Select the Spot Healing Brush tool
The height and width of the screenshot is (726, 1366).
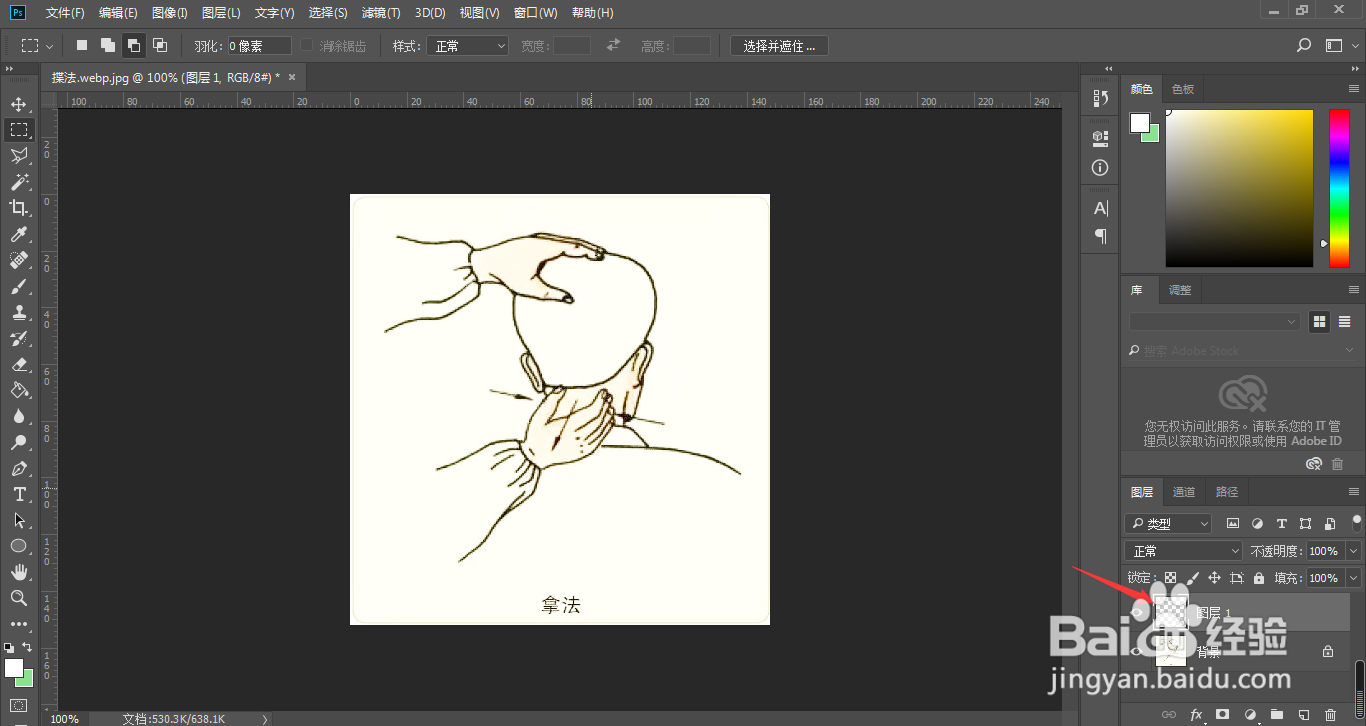click(19, 260)
